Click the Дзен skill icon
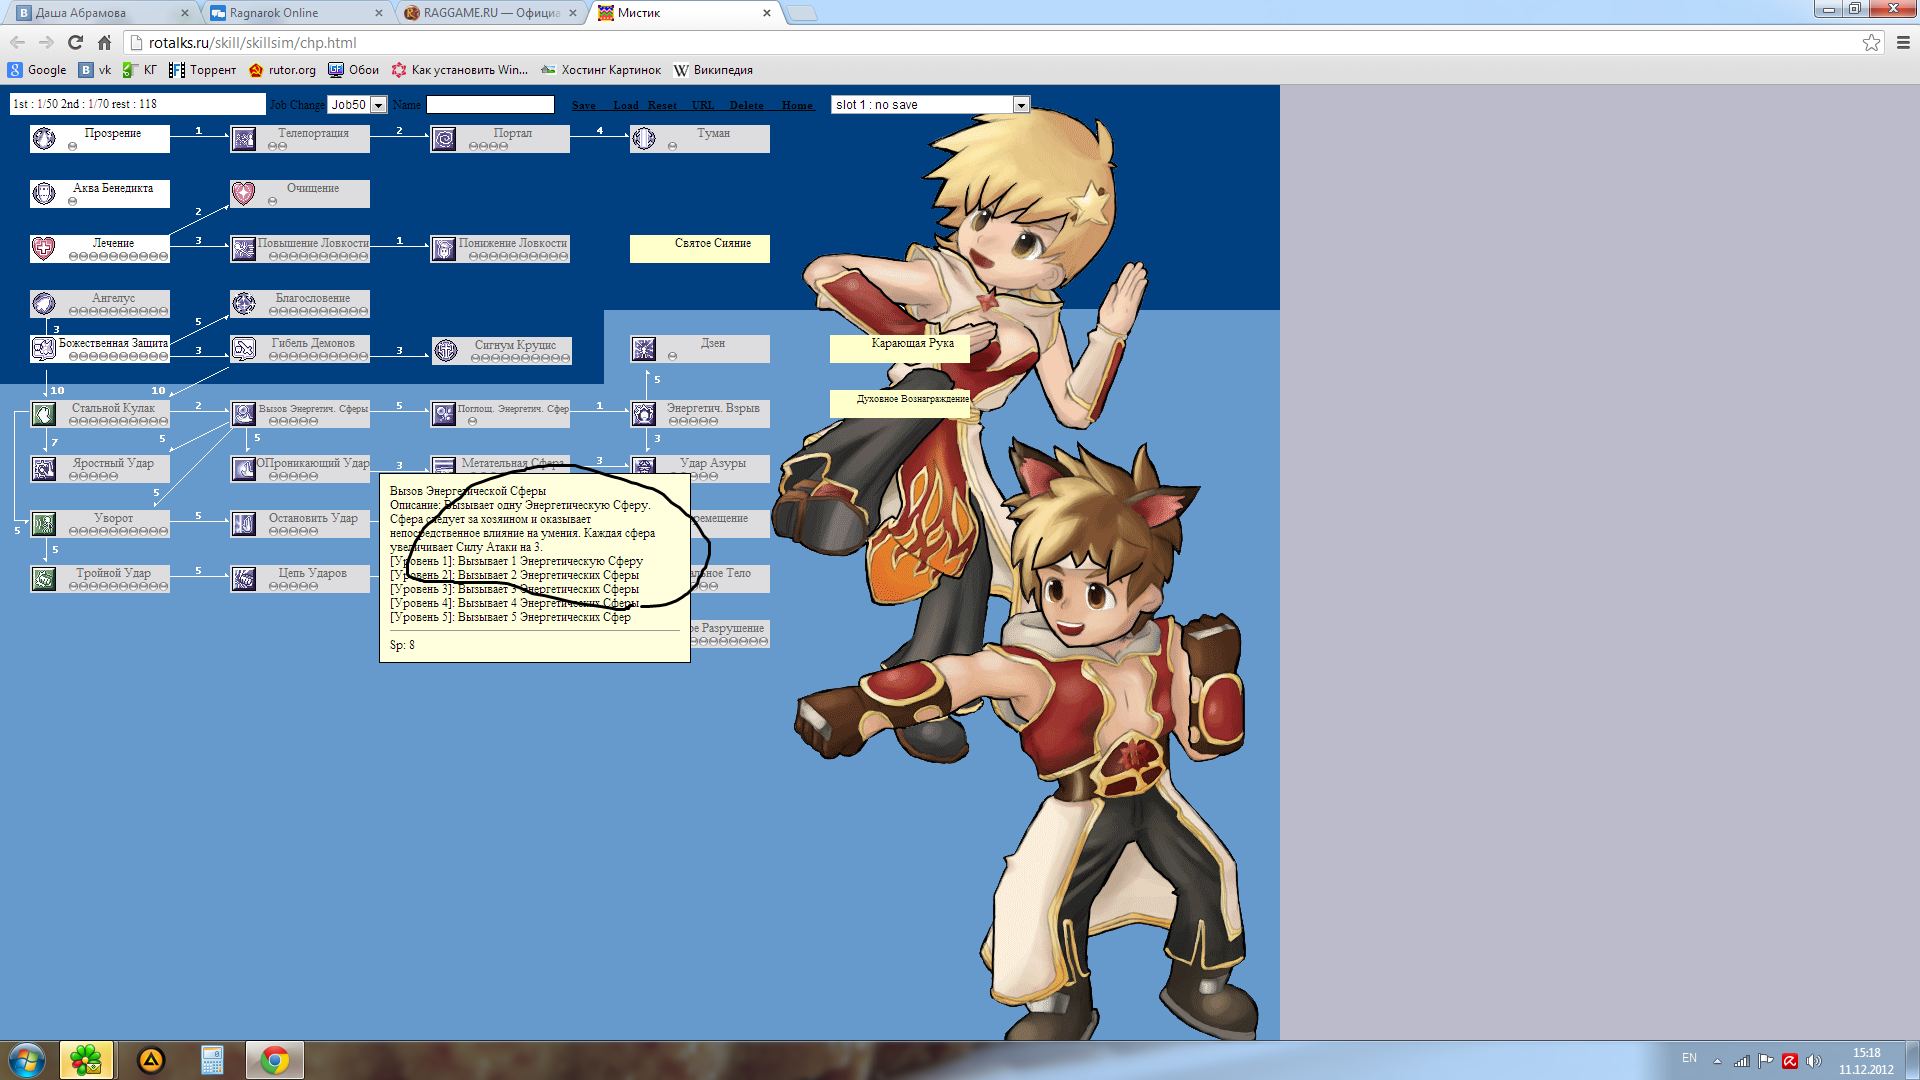 pyautogui.click(x=644, y=348)
